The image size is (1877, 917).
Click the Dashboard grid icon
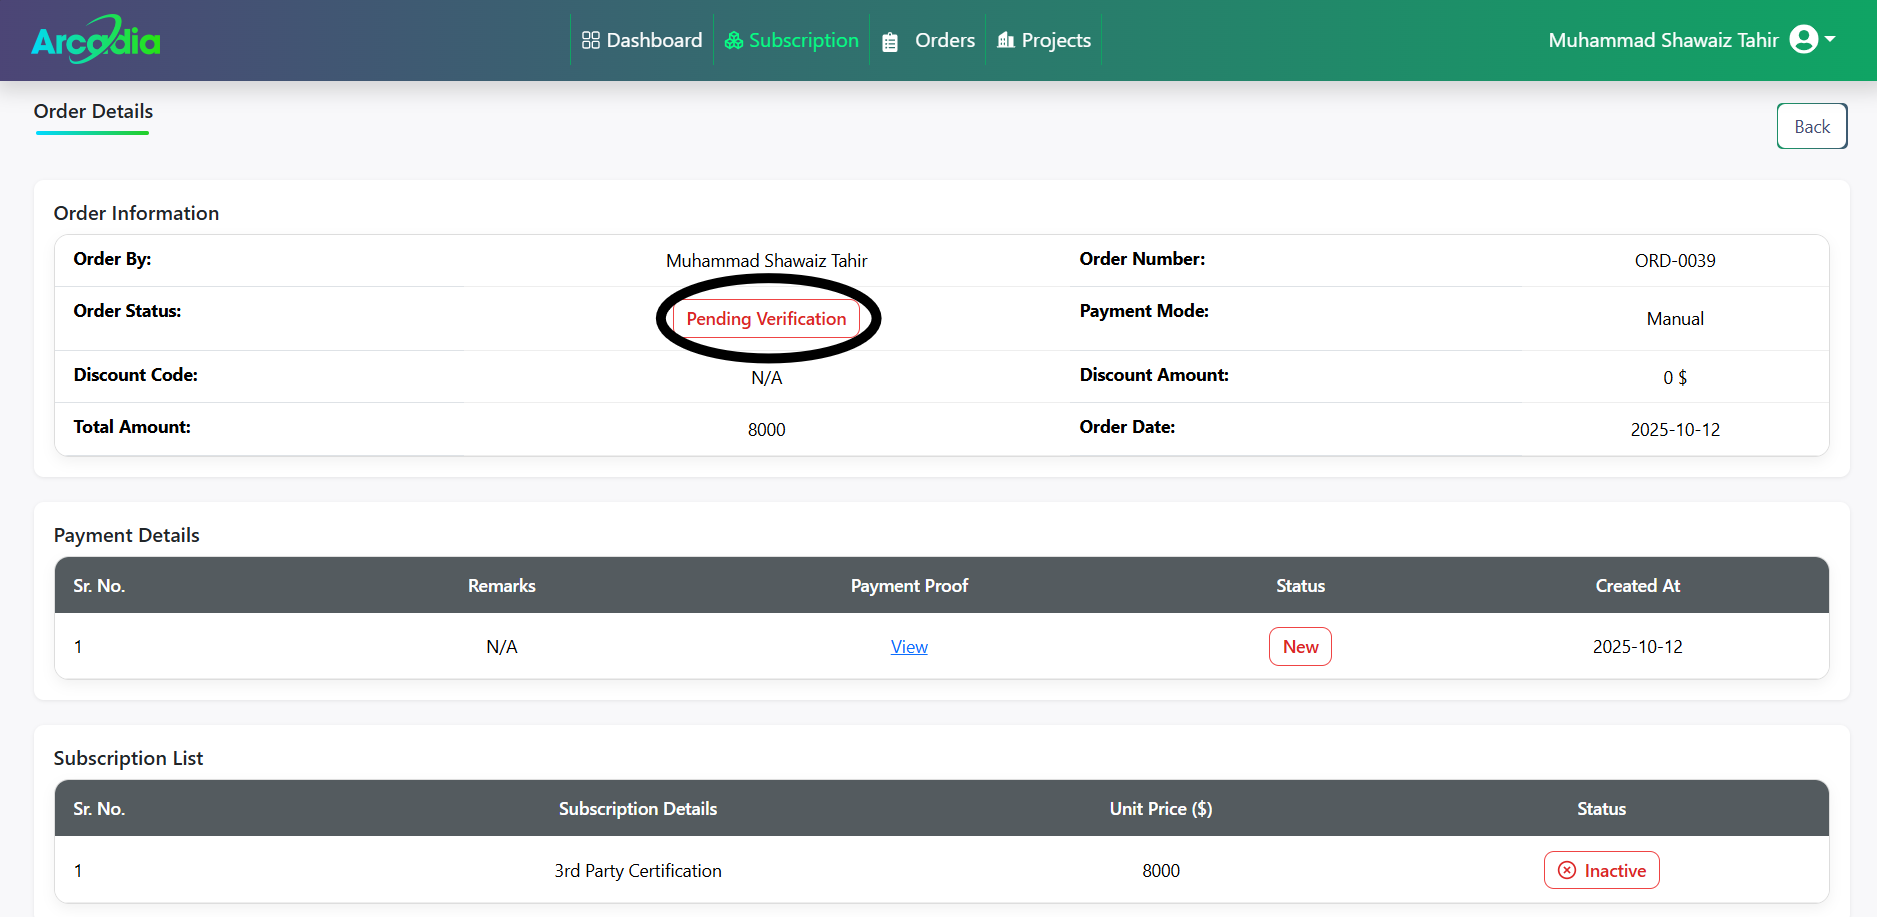590,40
